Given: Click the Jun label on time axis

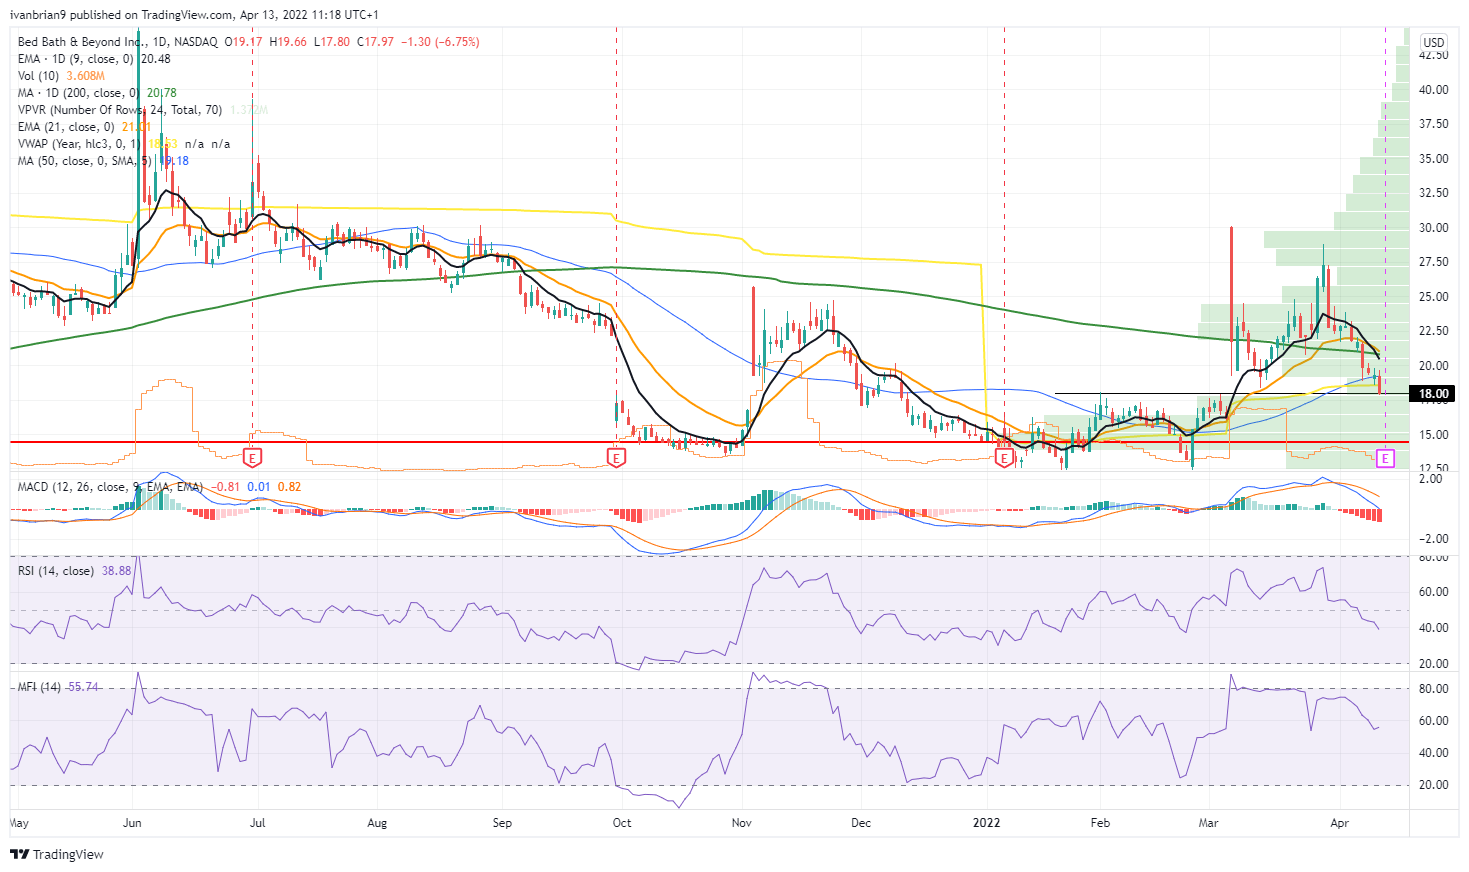Looking at the screenshot, I should [132, 823].
